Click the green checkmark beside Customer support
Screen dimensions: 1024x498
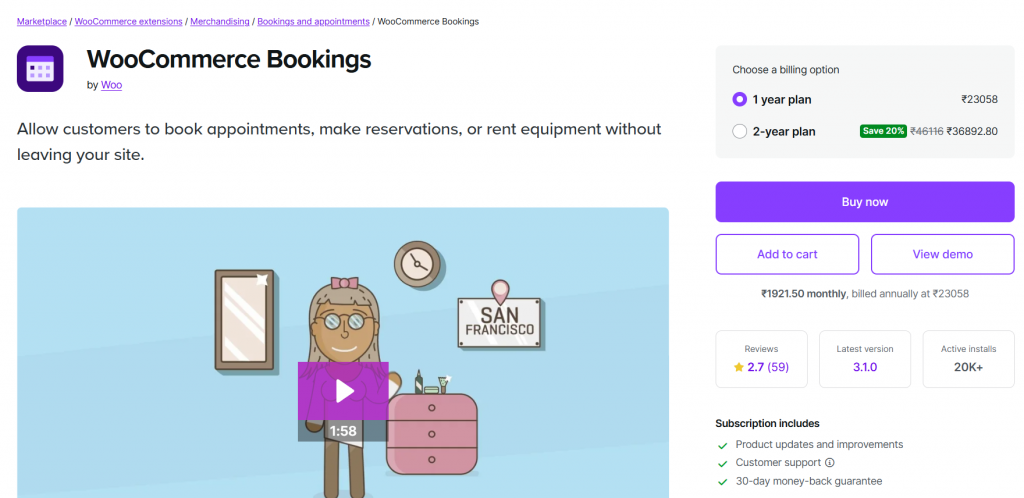[x=722, y=464]
